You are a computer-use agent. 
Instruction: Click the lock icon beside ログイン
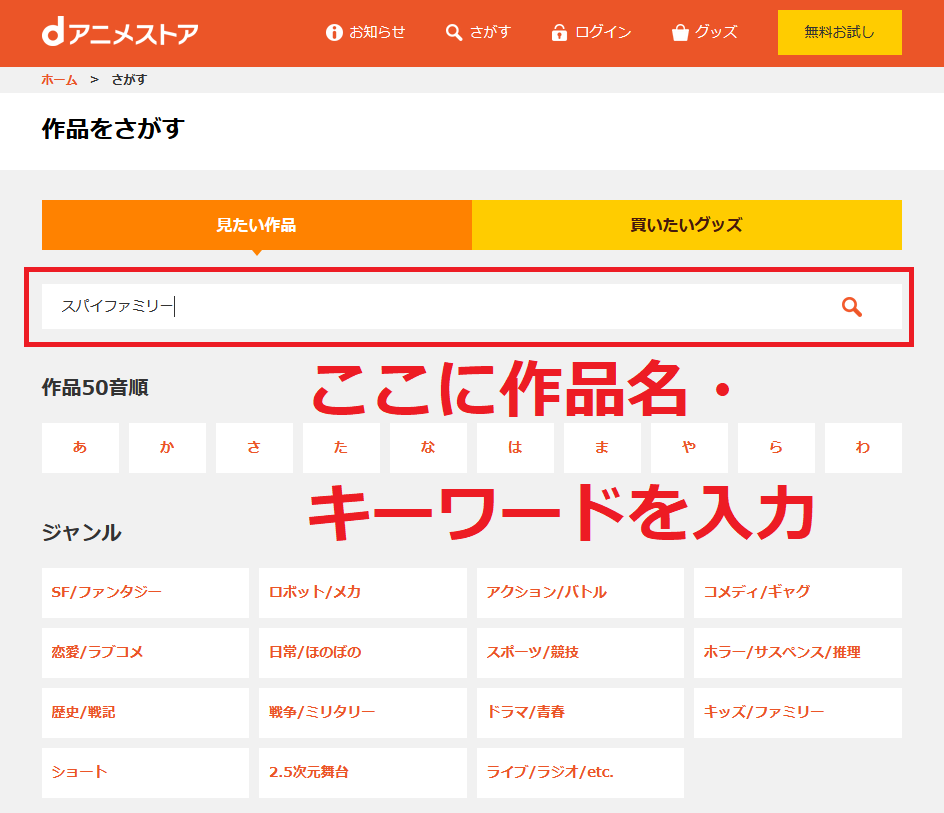(x=559, y=33)
